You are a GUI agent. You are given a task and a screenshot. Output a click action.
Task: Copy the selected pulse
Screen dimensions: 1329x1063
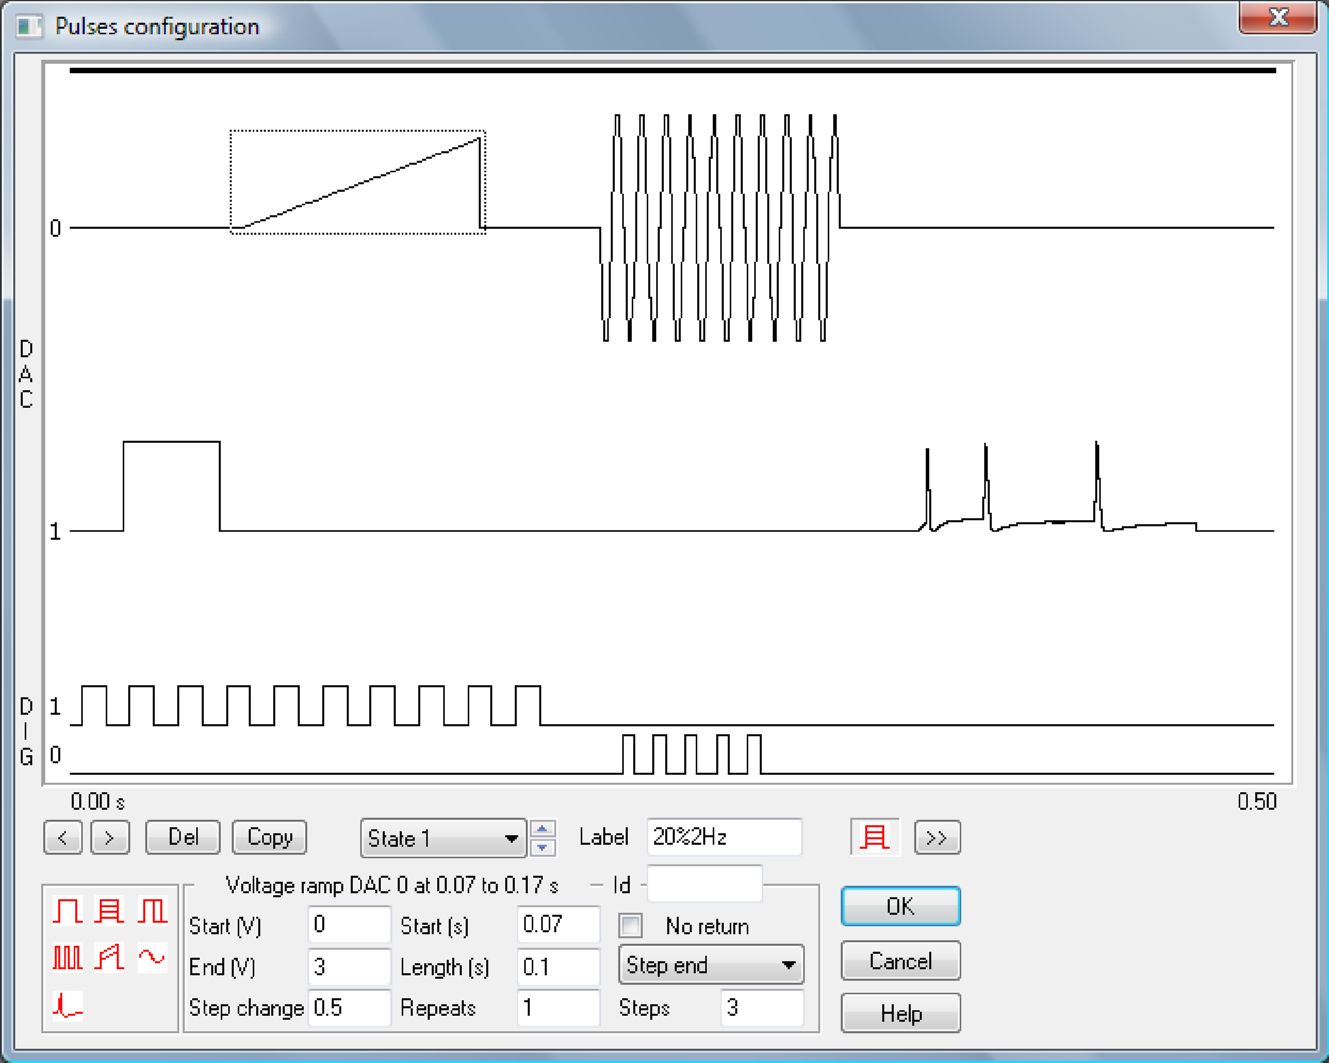pos(268,837)
